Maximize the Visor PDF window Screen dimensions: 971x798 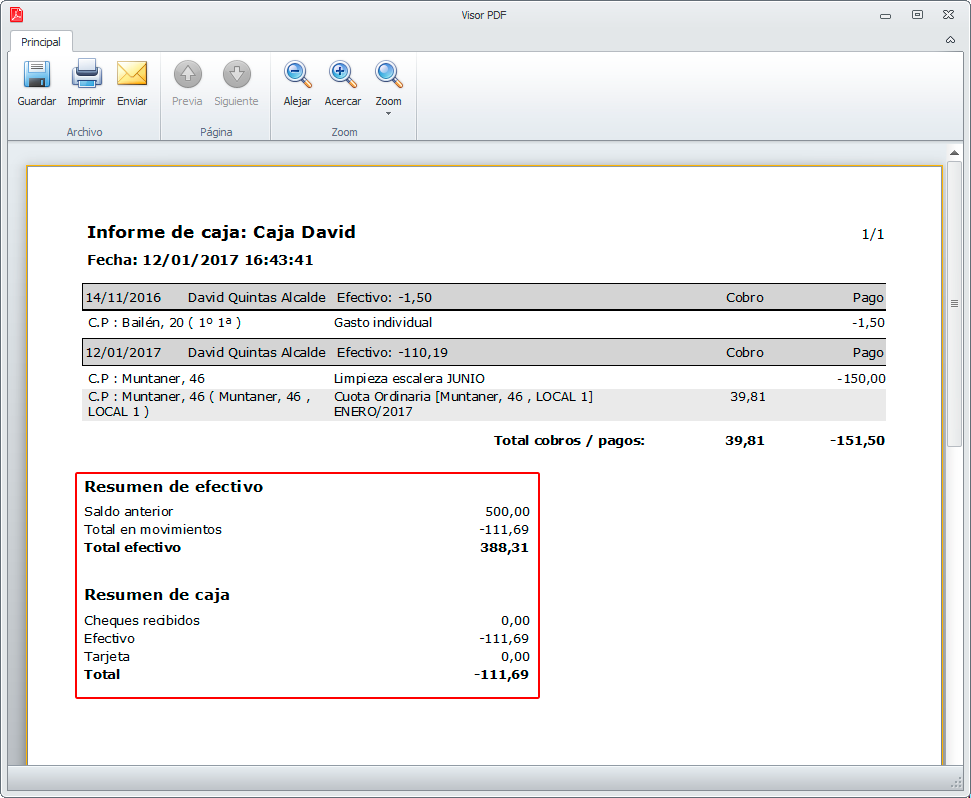click(917, 15)
